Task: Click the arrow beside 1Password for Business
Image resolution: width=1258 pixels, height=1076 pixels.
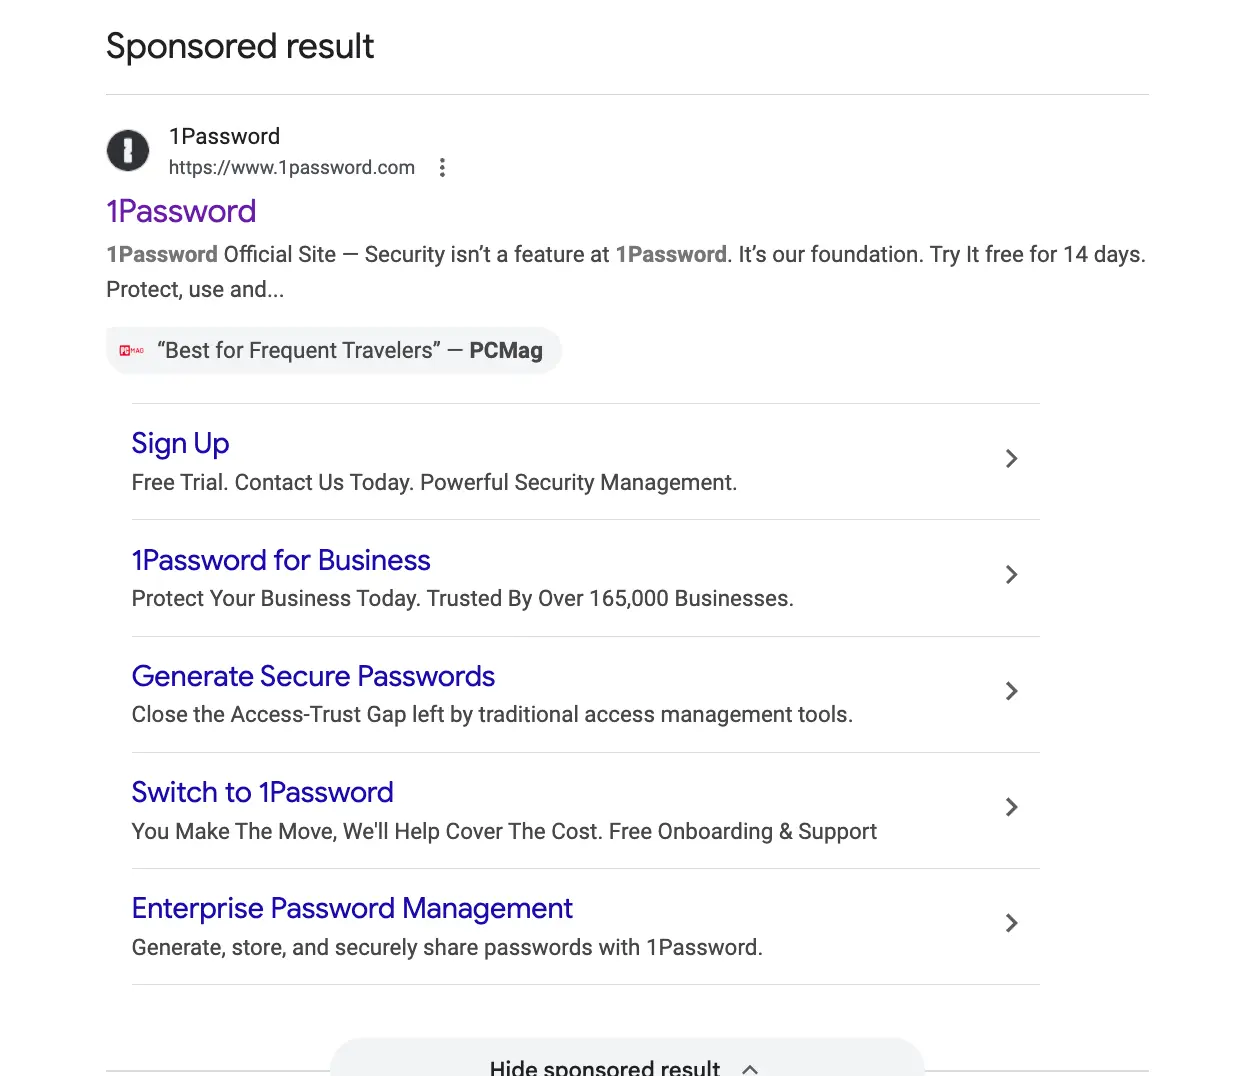Action: click(x=1011, y=575)
